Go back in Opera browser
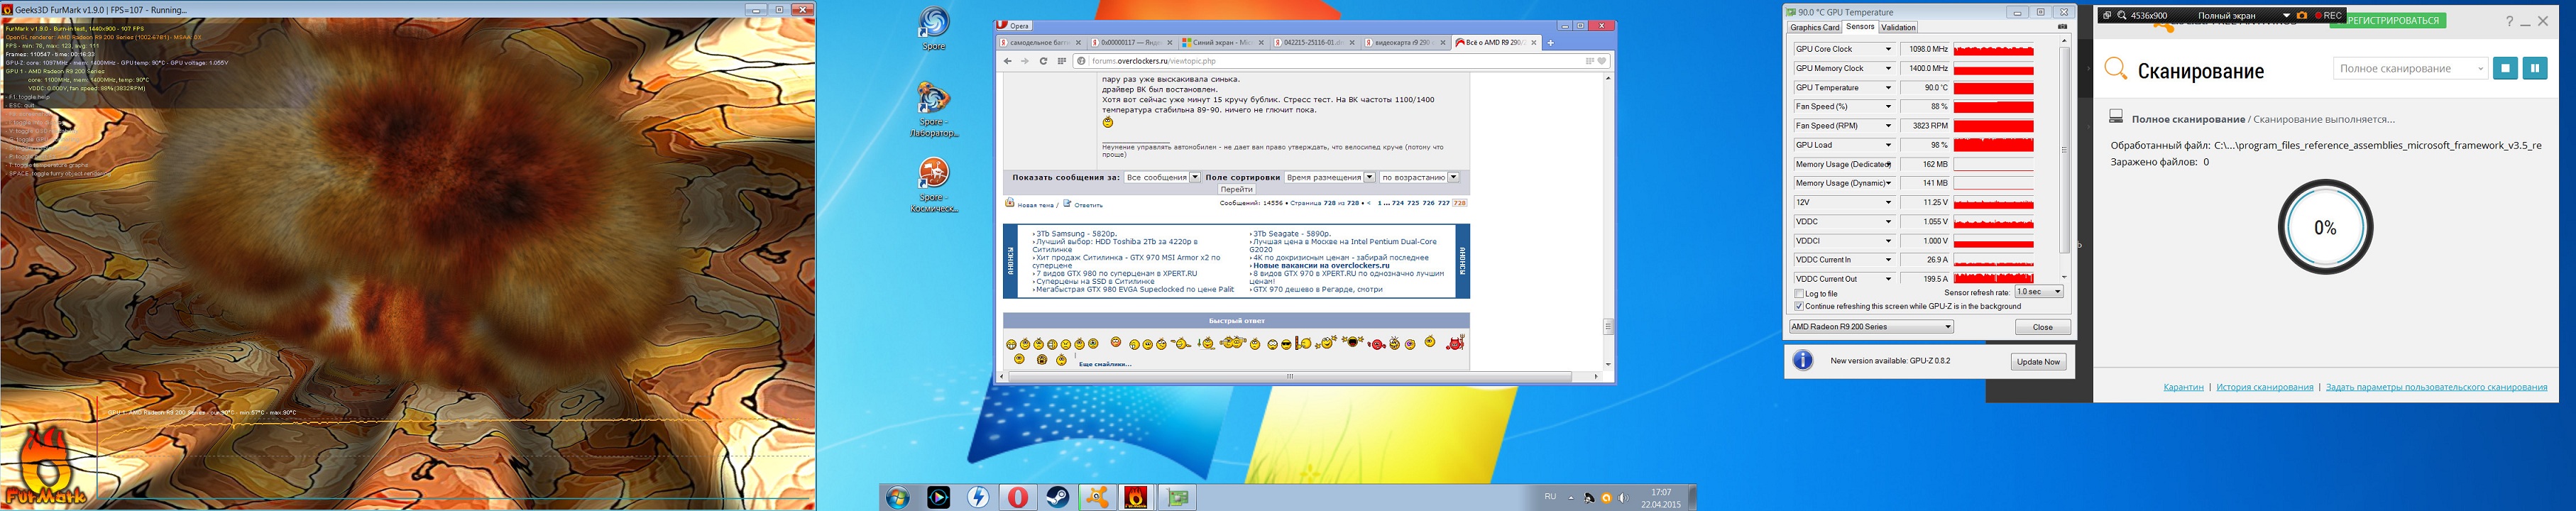Image resolution: width=2576 pixels, height=511 pixels. tap(1008, 61)
